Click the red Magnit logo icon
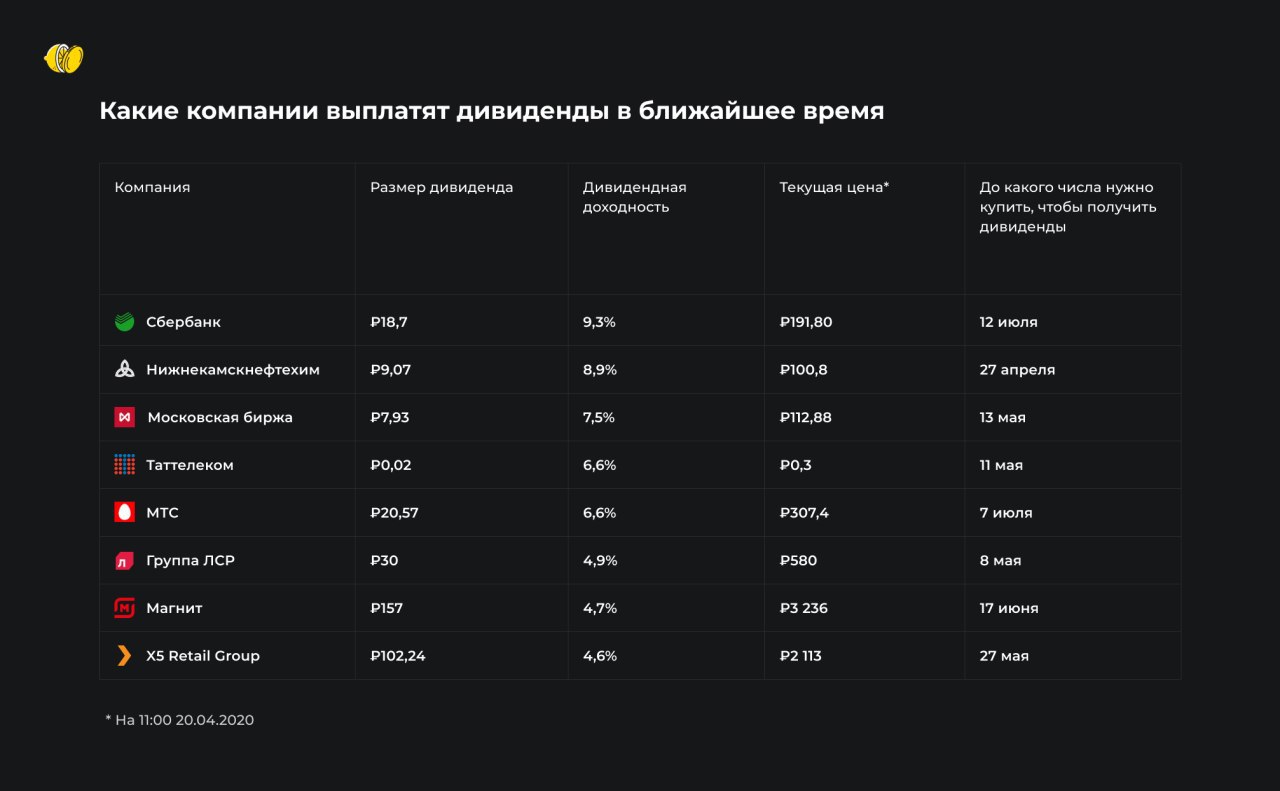Viewport: 1280px width, 791px height. (124, 608)
